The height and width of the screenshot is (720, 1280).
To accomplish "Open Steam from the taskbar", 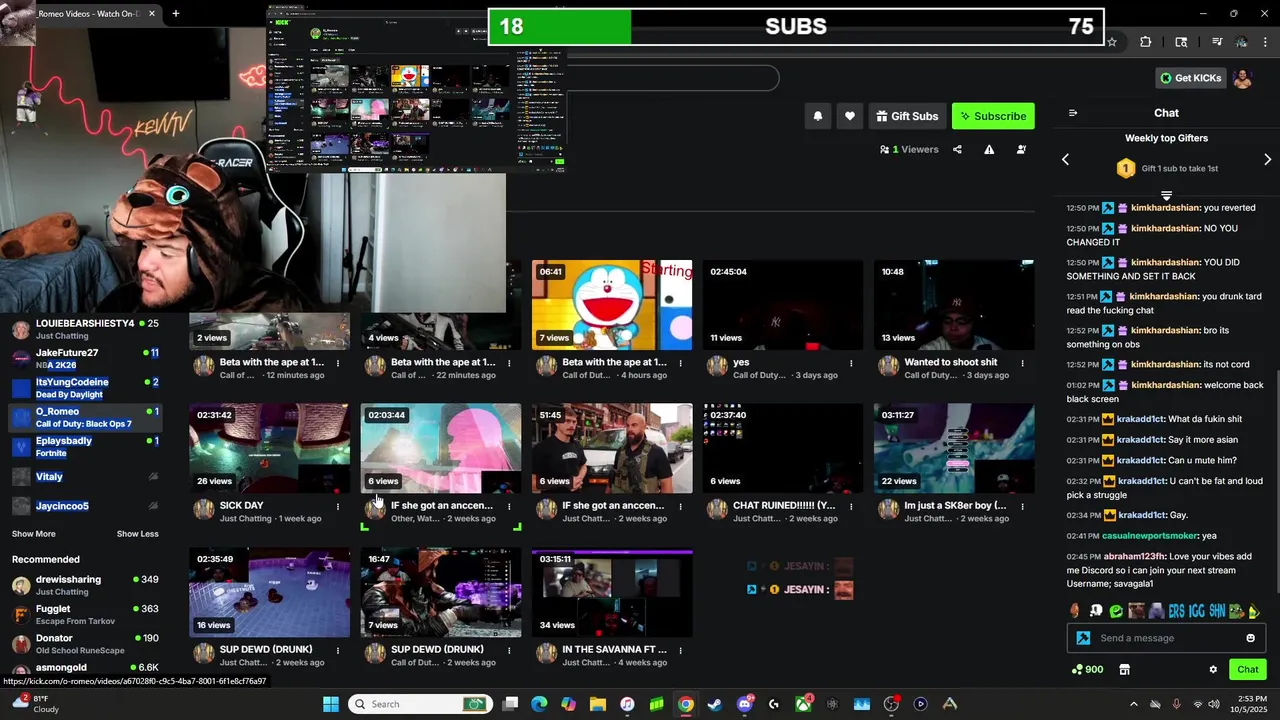I will (715, 704).
